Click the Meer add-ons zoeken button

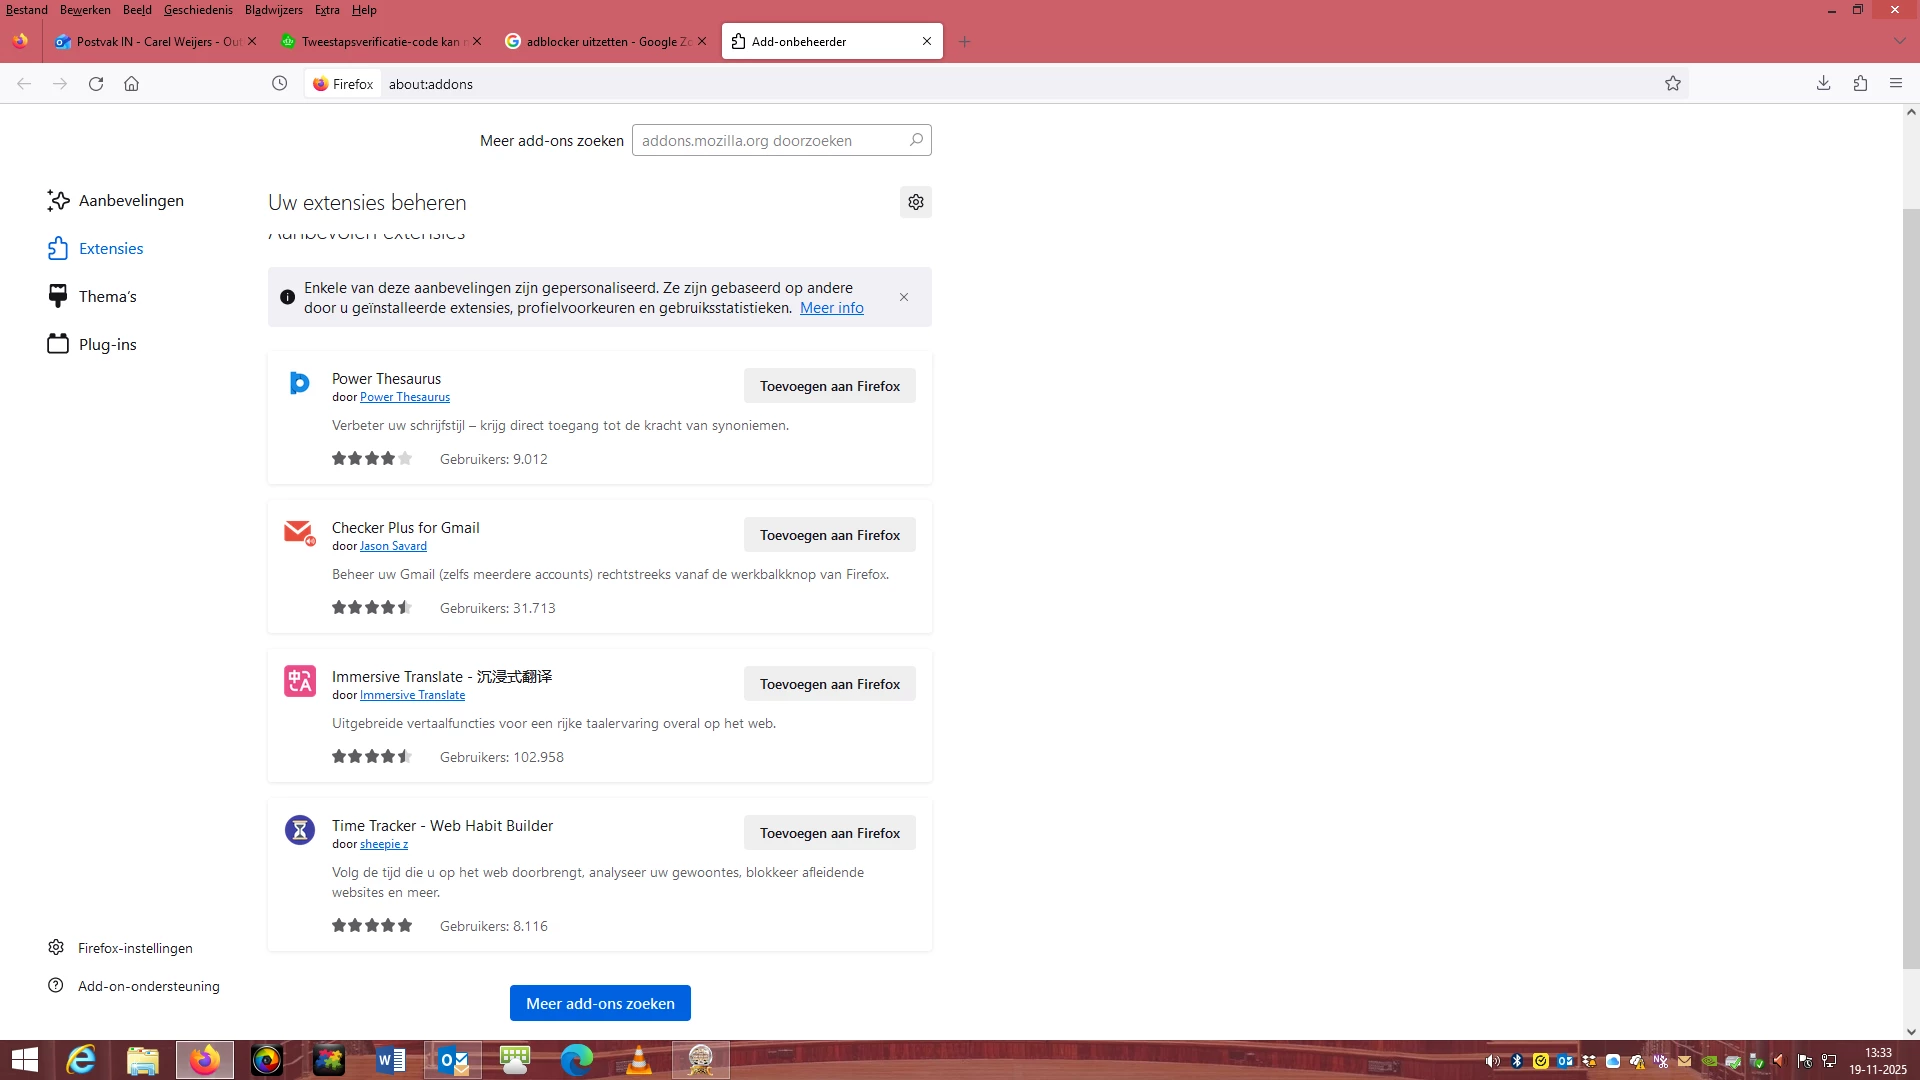[x=600, y=1003]
